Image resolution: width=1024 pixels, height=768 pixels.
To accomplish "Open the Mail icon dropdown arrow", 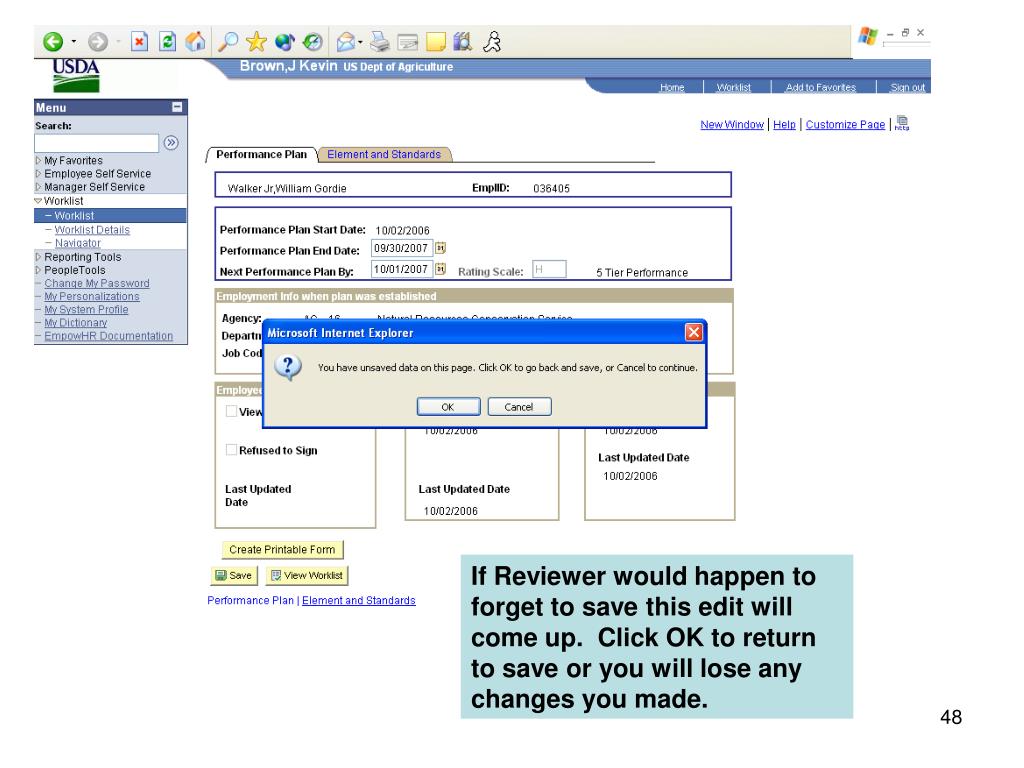I will 360,42.
